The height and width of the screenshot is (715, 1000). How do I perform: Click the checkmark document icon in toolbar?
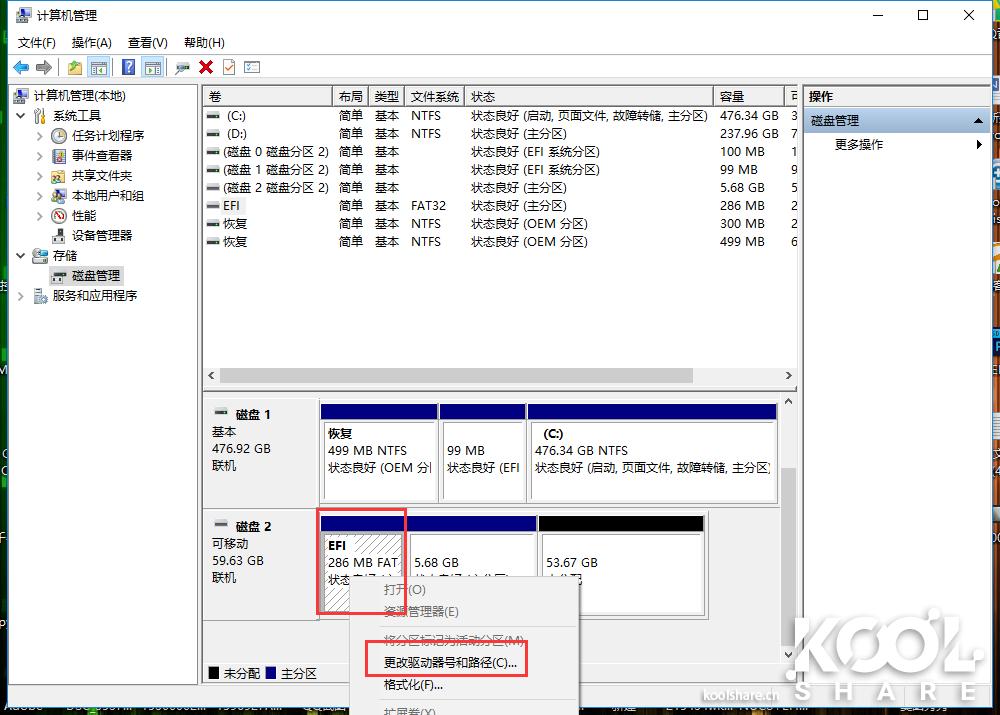[x=228, y=67]
